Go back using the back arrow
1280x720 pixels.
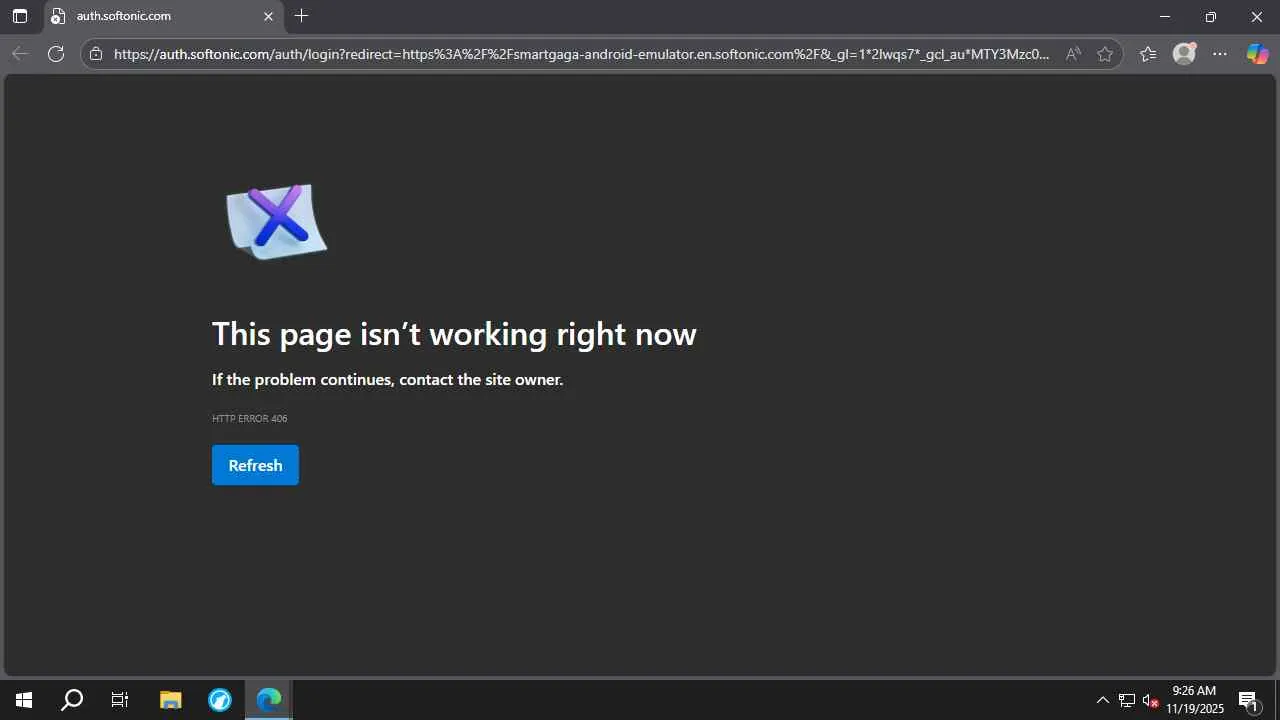click(x=20, y=54)
